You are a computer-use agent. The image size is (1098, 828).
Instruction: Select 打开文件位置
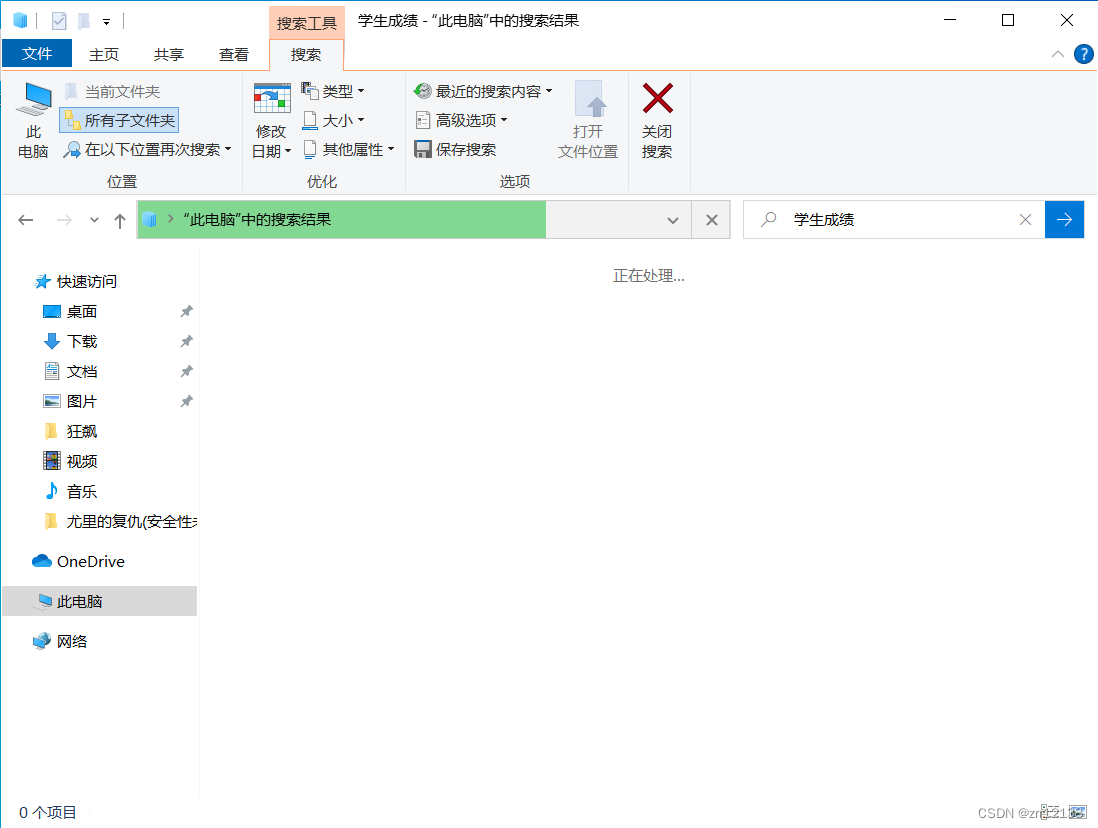pyautogui.click(x=589, y=120)
